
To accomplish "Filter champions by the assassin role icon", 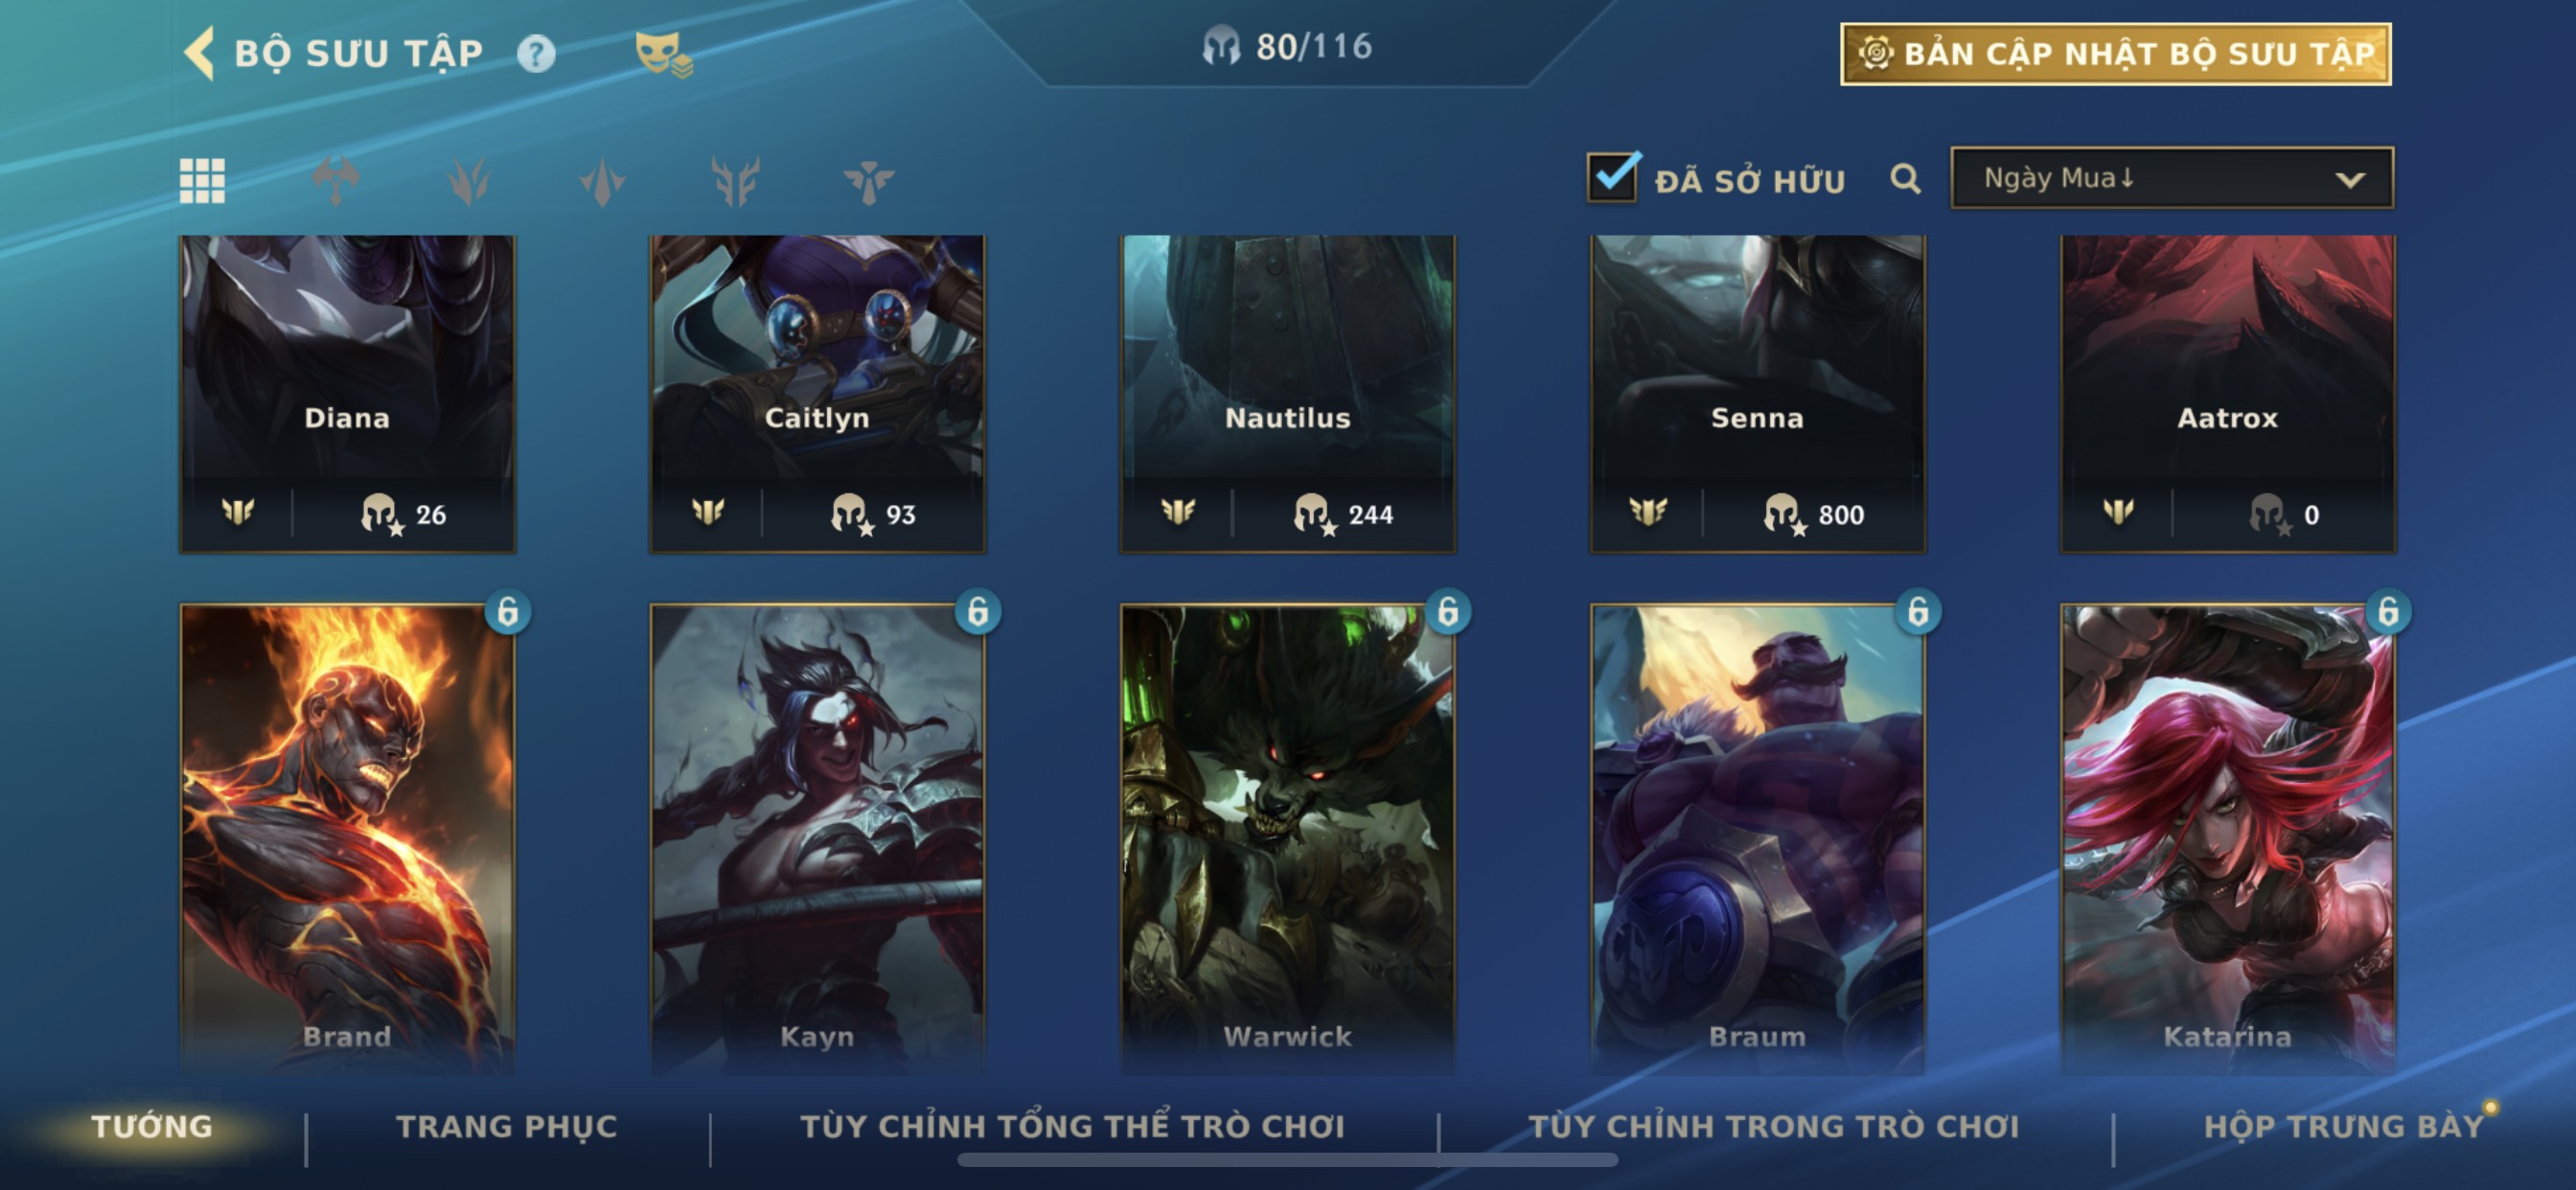I will pos(468,181).
